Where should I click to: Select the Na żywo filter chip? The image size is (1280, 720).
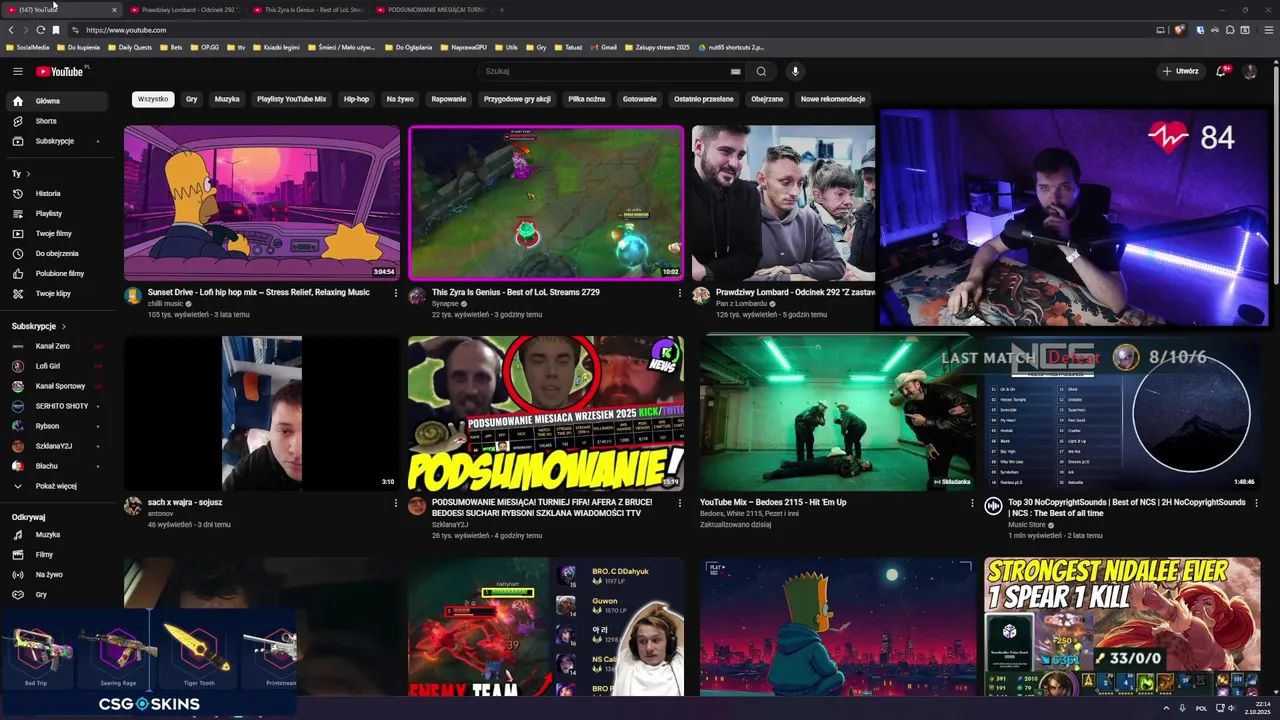(x=400, y=99)
